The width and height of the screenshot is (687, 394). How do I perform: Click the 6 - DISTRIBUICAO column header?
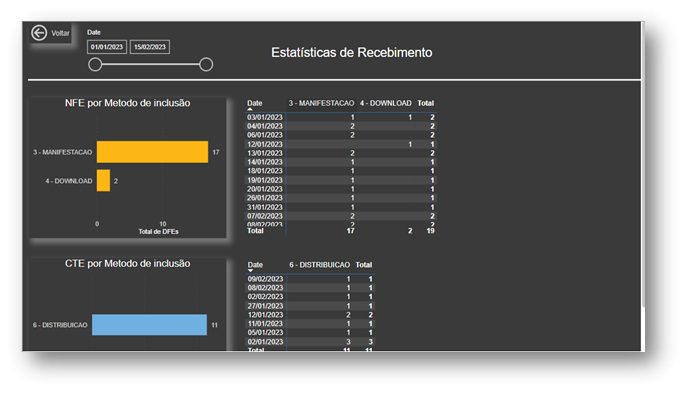(x=319, y=265)
